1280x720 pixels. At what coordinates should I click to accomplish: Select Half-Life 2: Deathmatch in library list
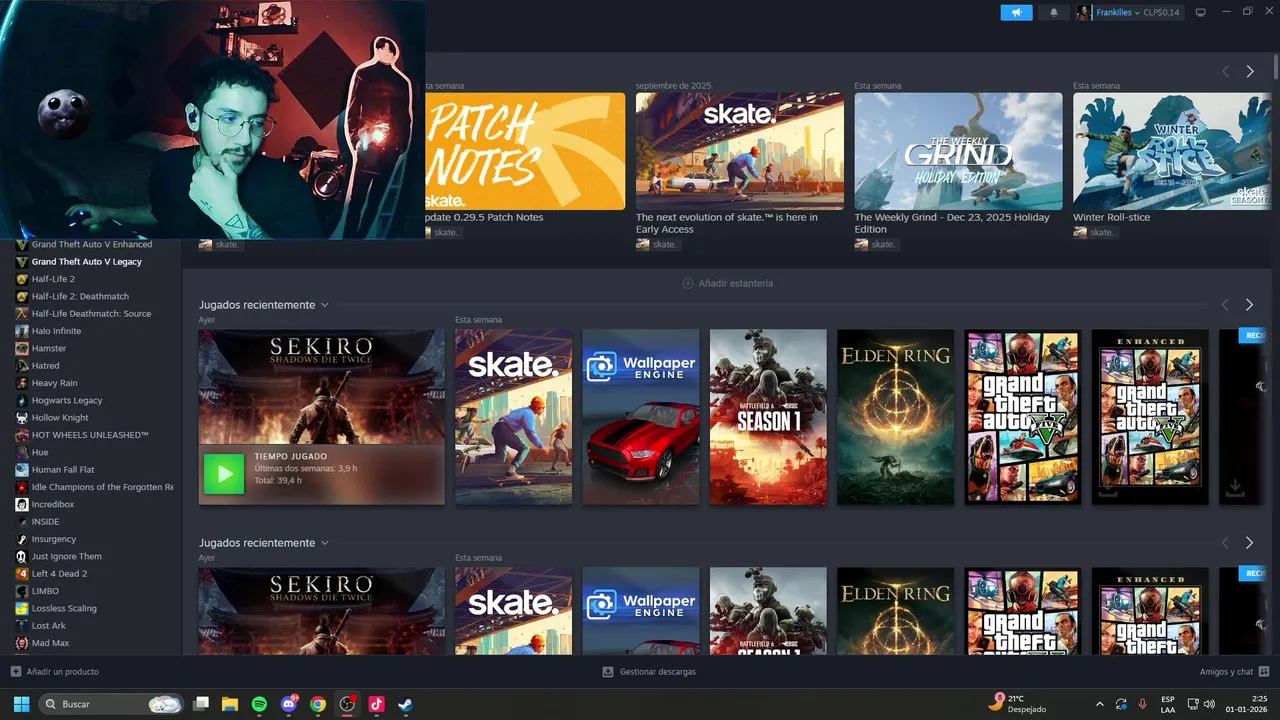[80, 296]
